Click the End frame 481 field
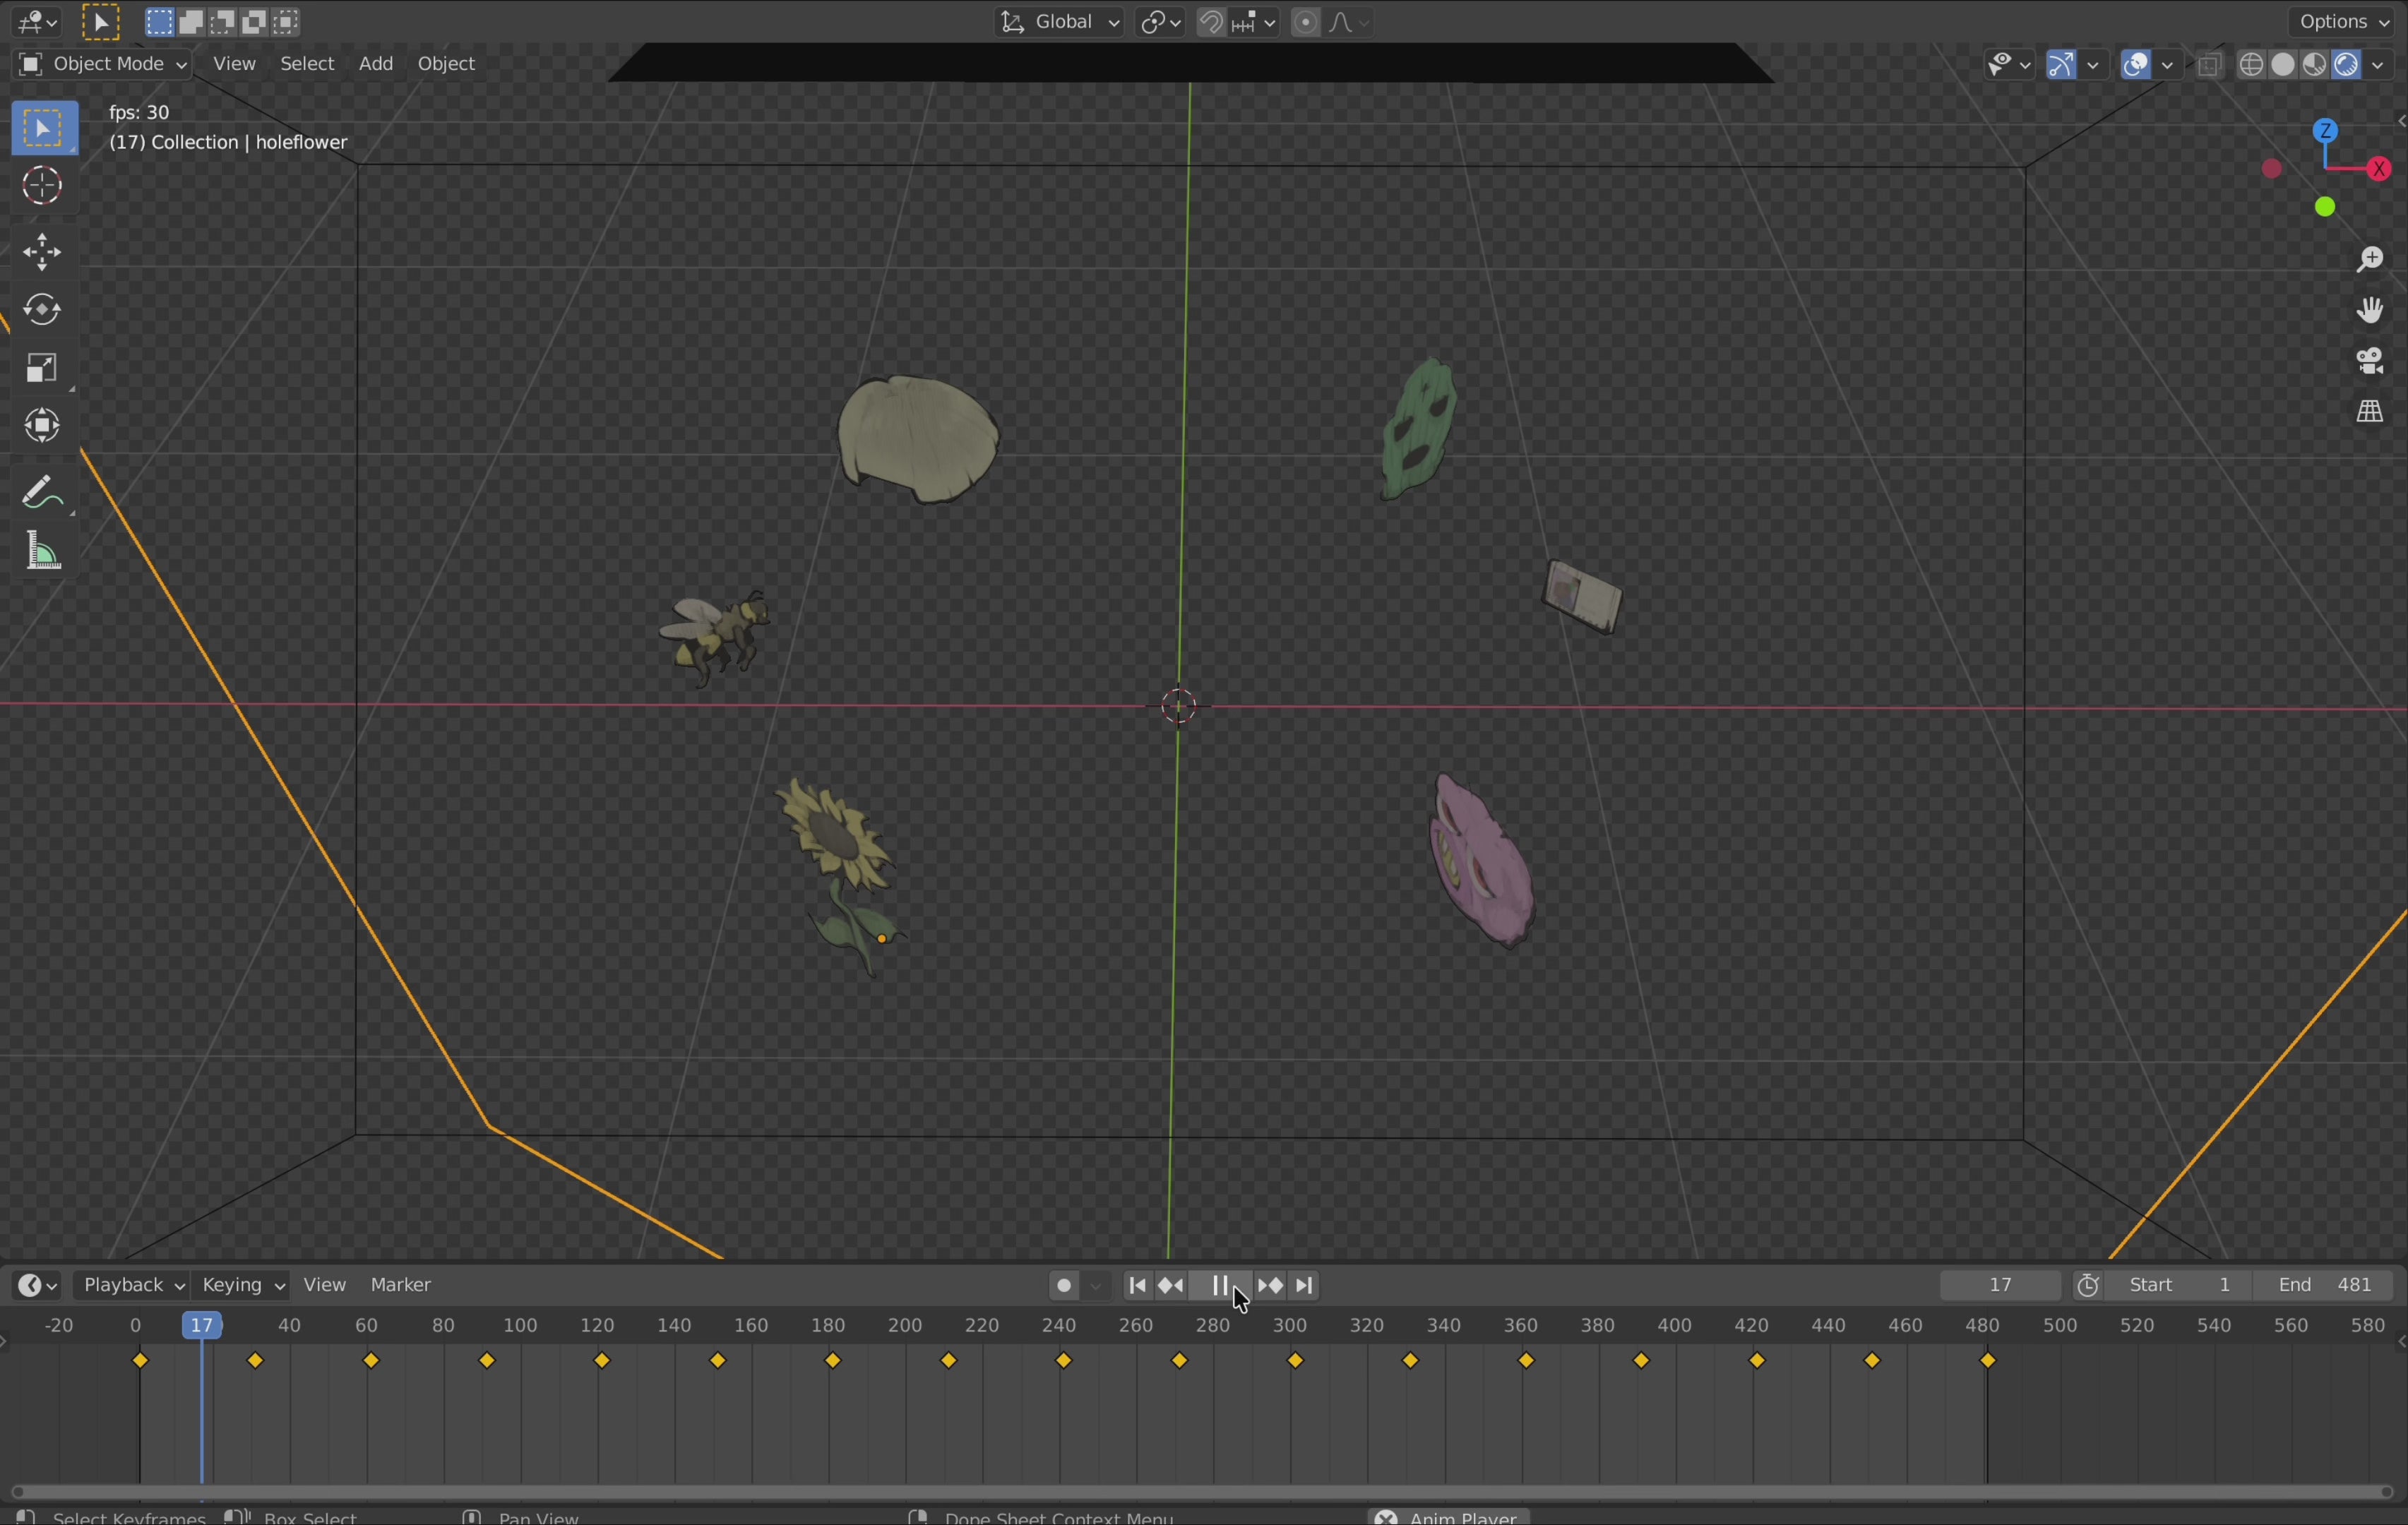2408x1525 pixels. 2325,1286
